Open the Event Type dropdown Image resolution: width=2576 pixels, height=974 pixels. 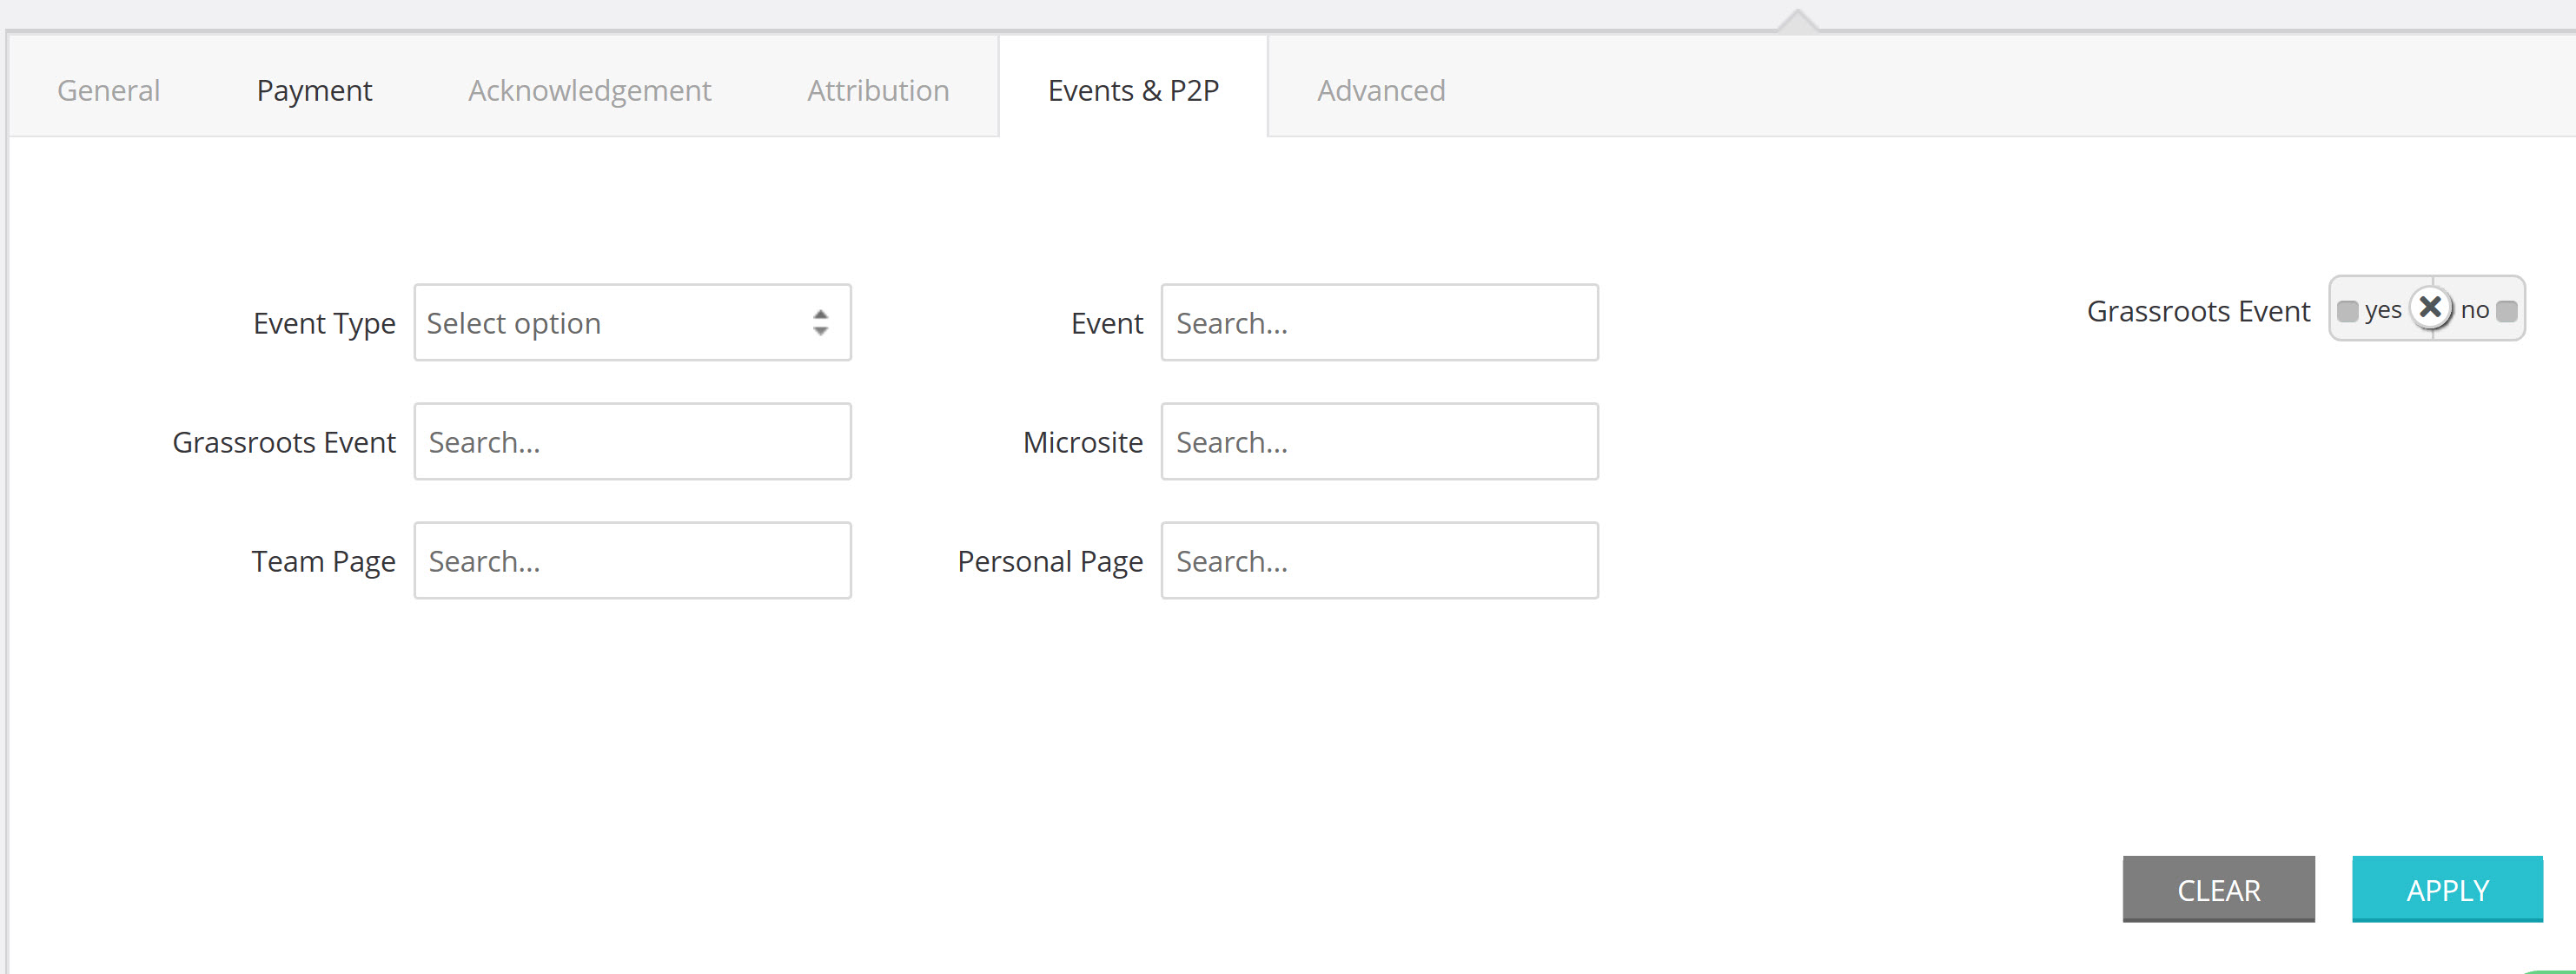point(632,323)
